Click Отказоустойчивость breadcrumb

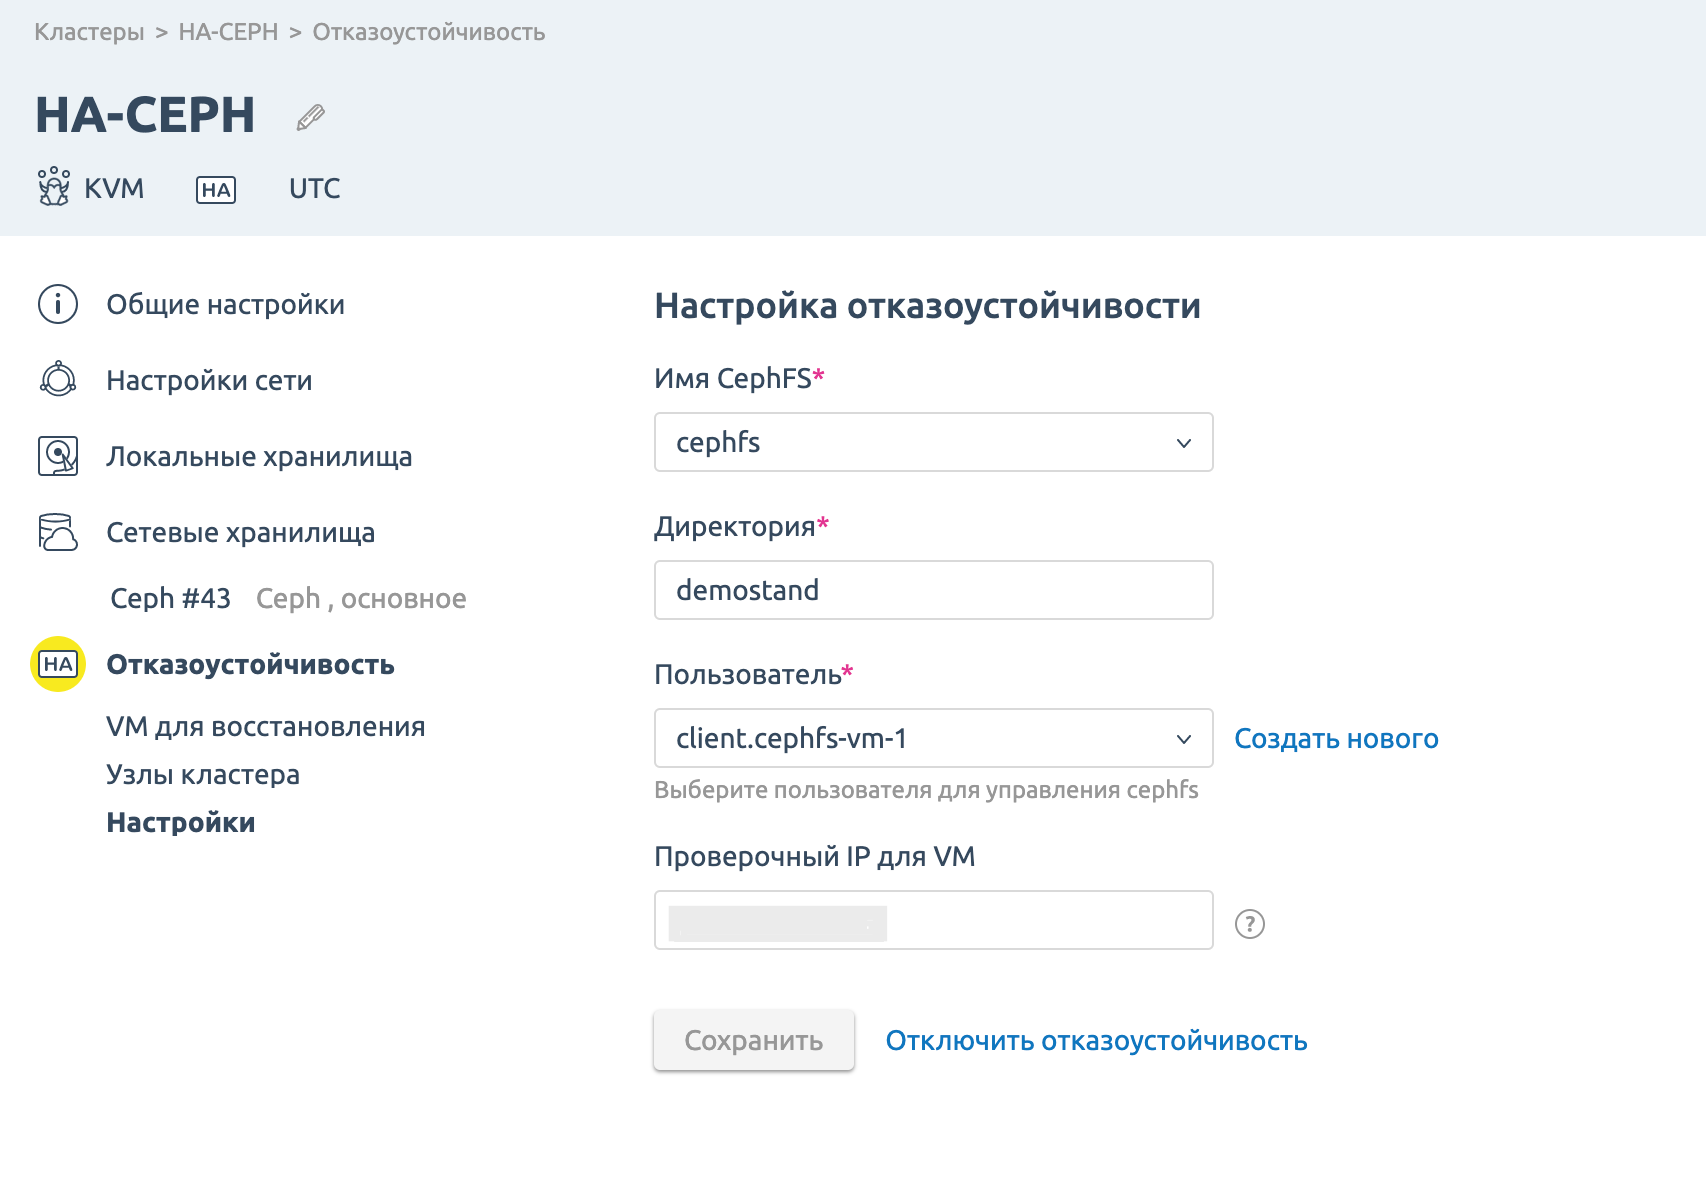[429, 32]
